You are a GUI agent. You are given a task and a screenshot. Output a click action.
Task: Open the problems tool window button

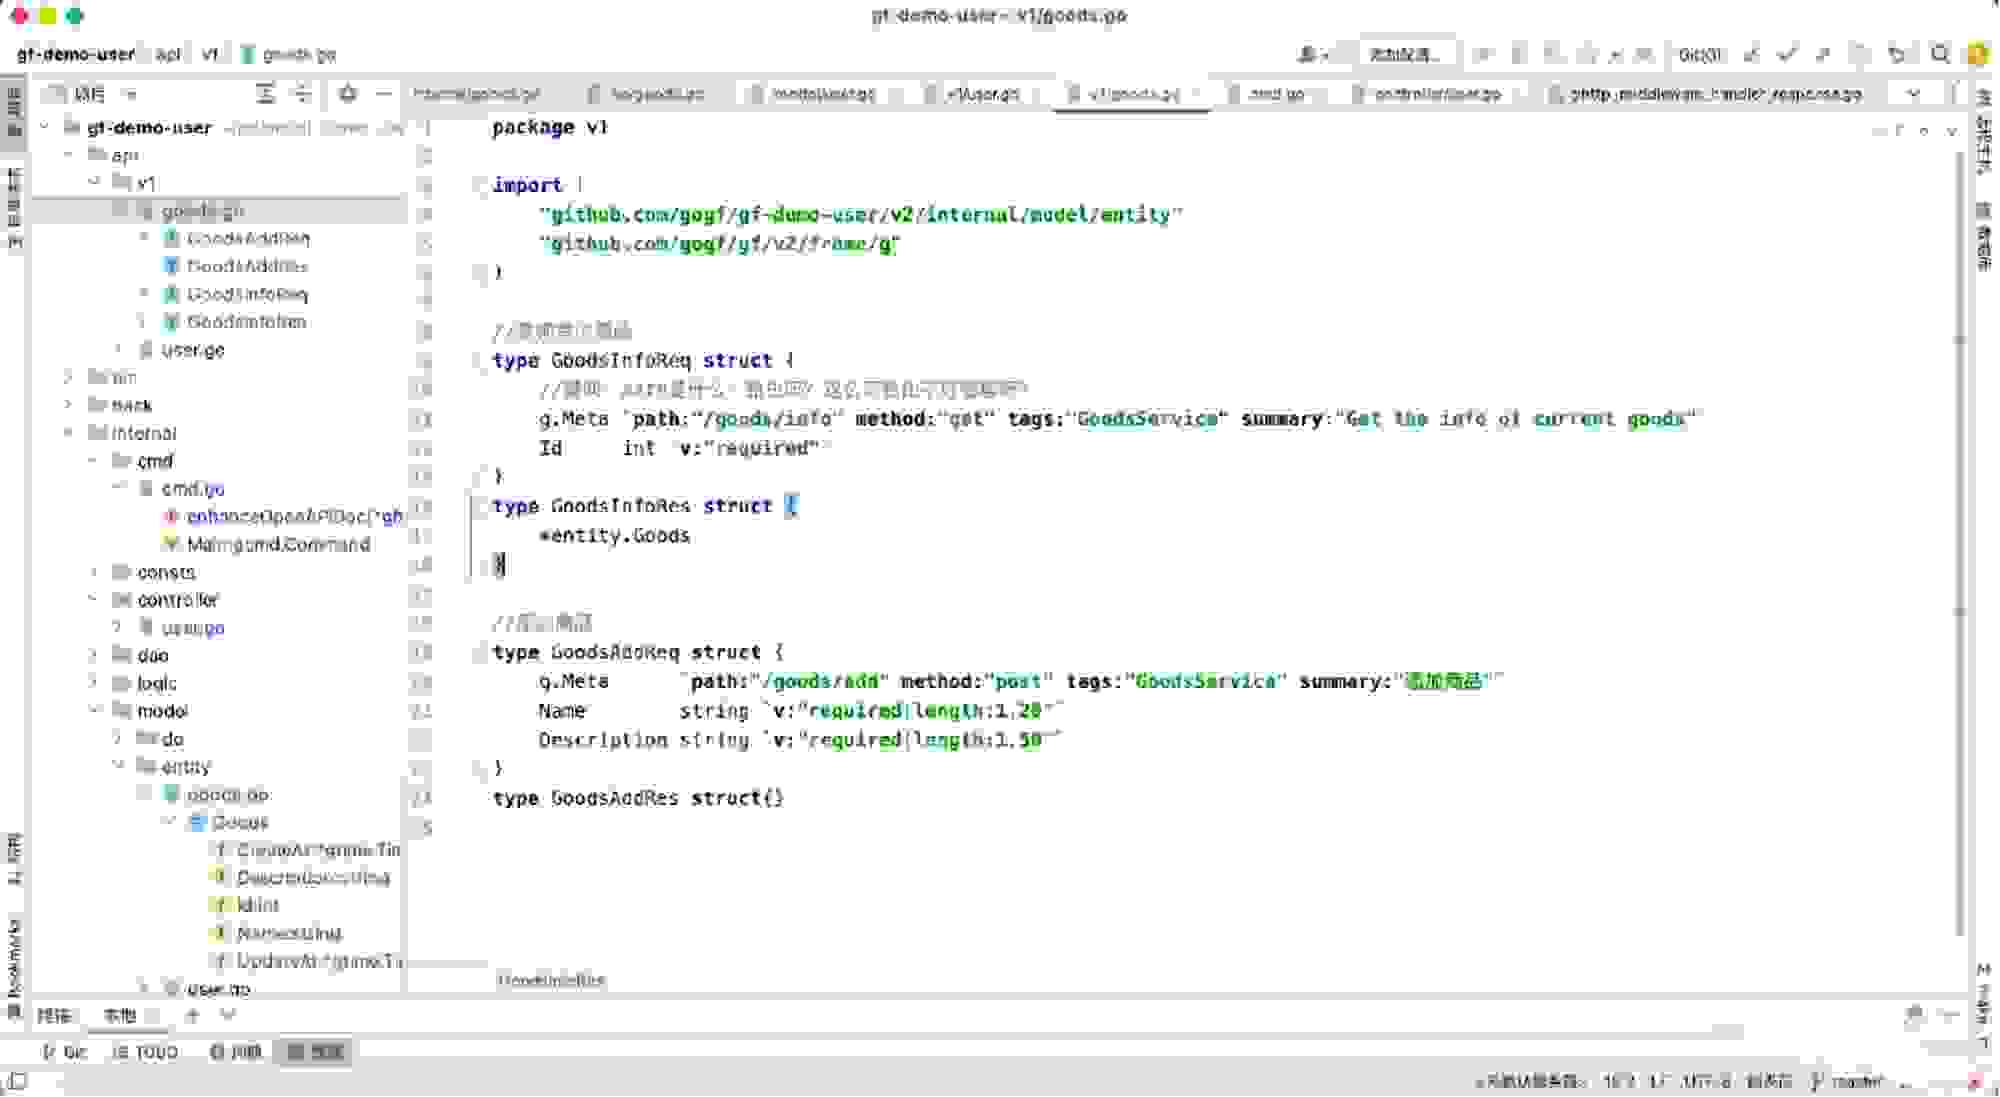(236, 1052)
